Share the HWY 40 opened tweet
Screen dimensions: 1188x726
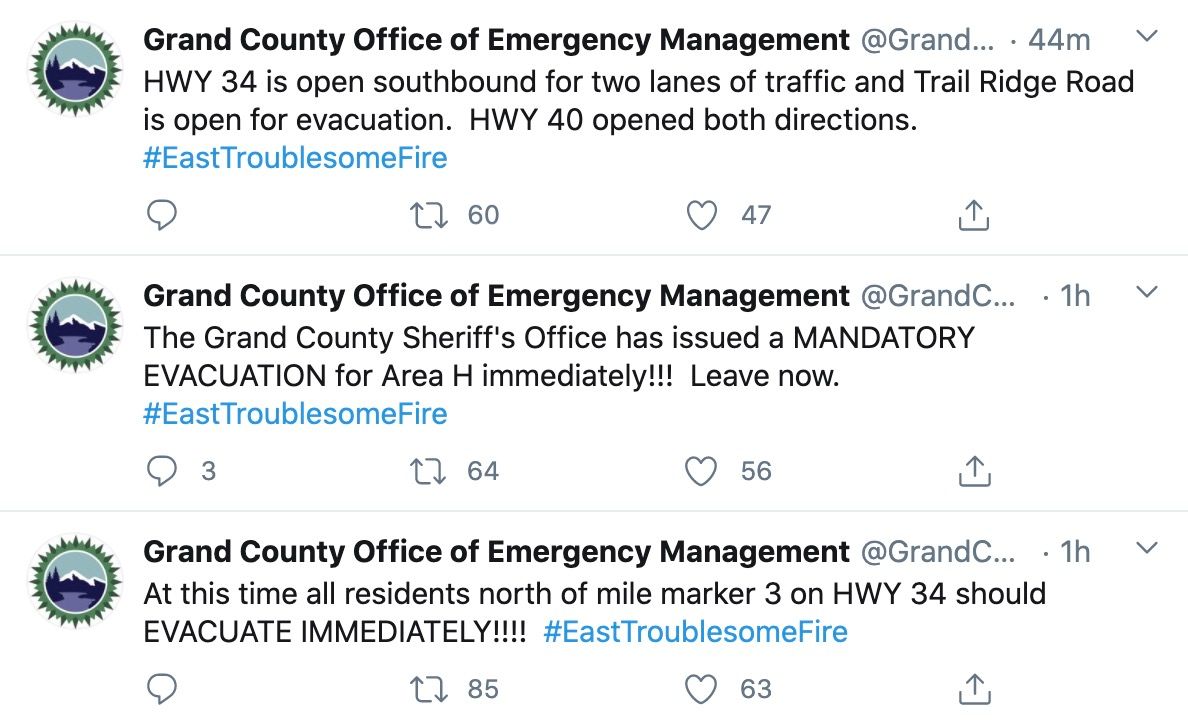point(974,215)
